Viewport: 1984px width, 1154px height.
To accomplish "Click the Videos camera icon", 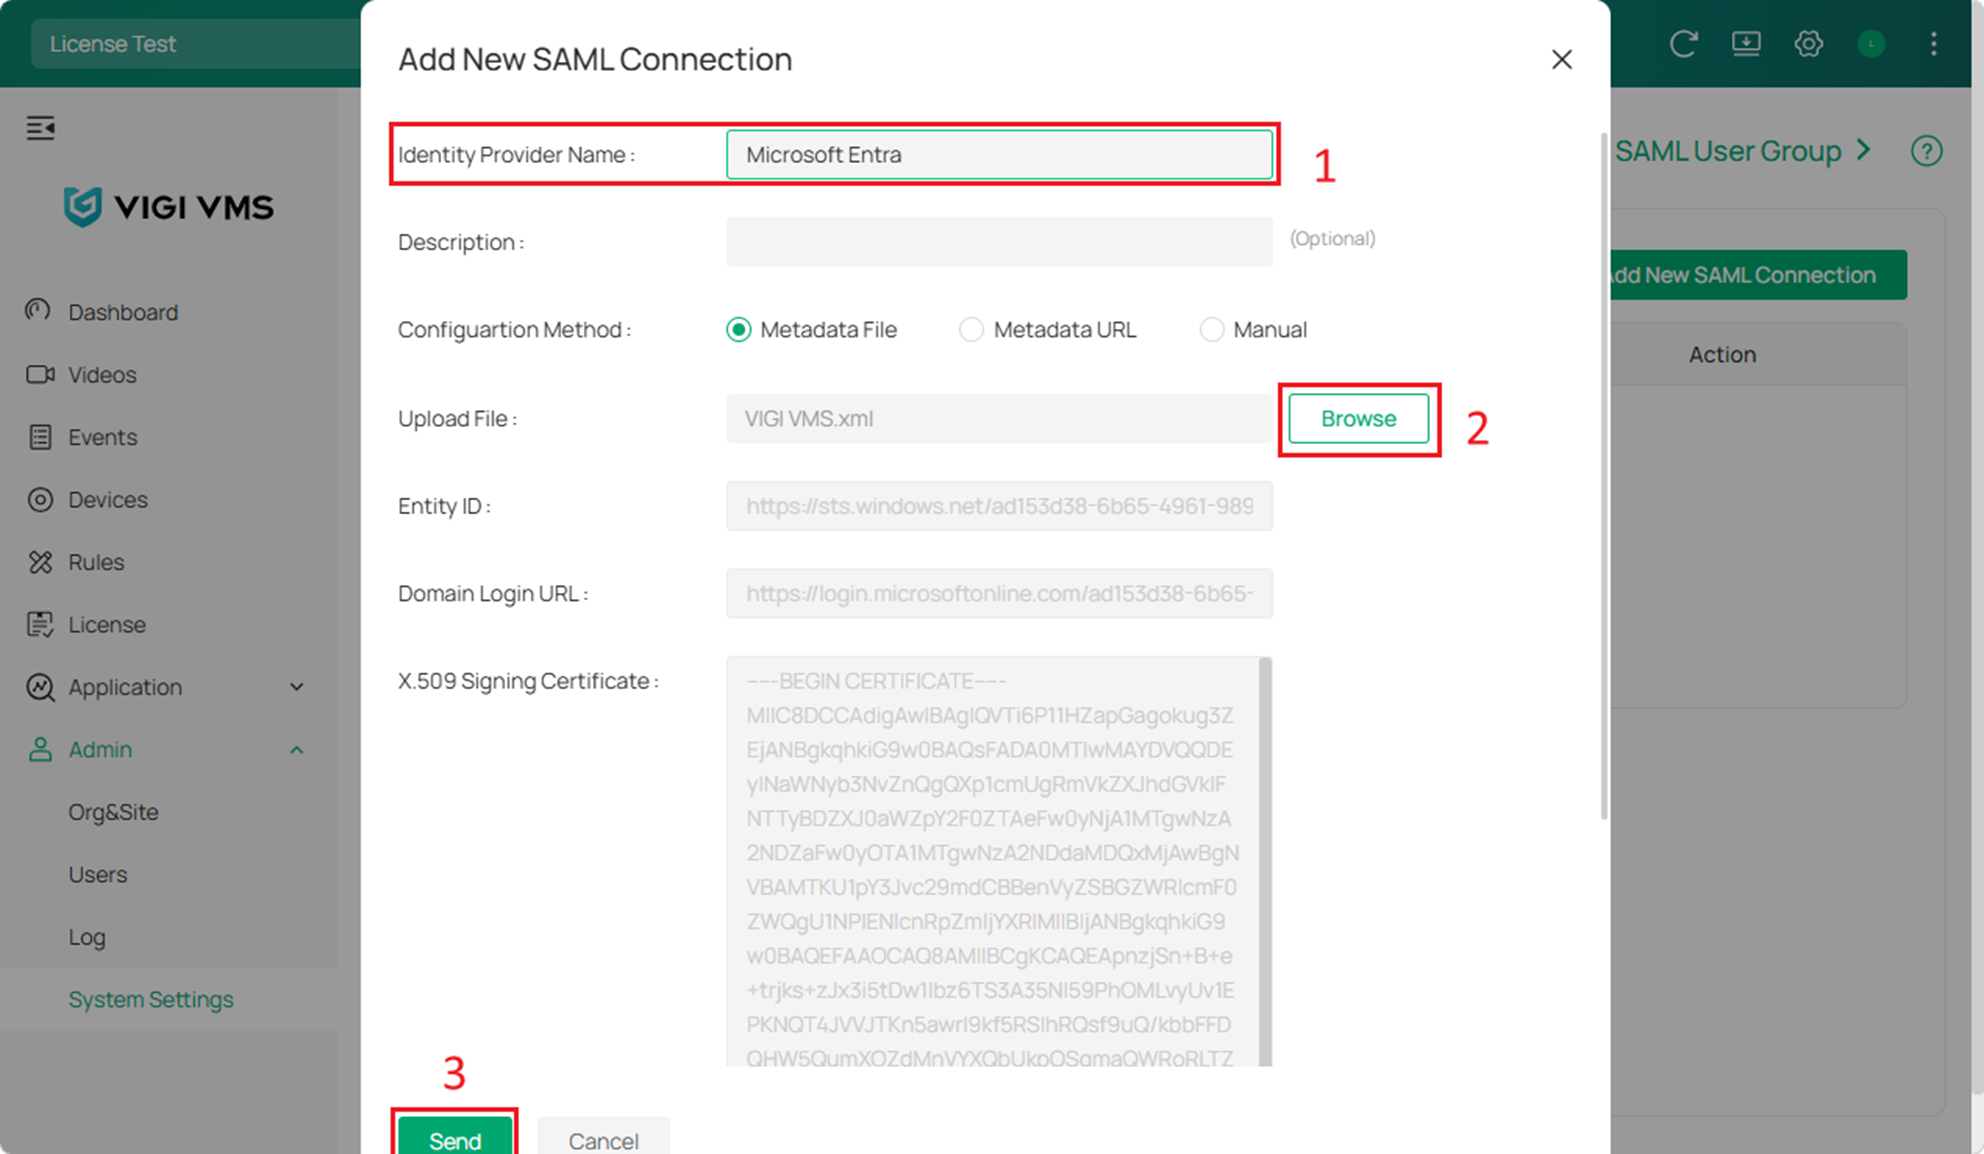I will click(x=40, y=374).
